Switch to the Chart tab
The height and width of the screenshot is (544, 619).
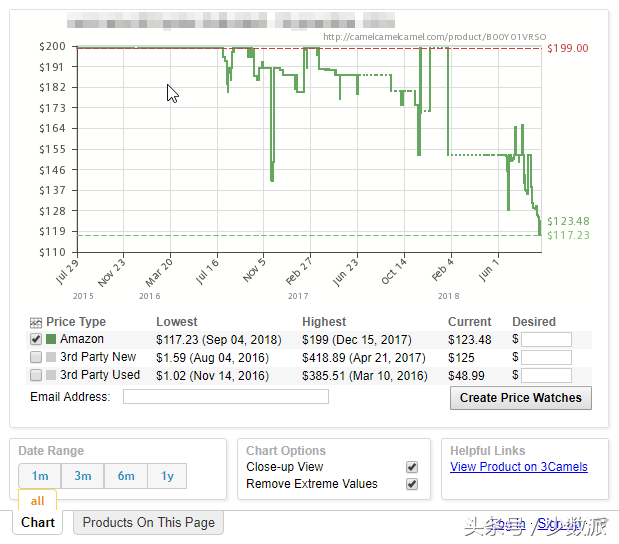point(38,522)
